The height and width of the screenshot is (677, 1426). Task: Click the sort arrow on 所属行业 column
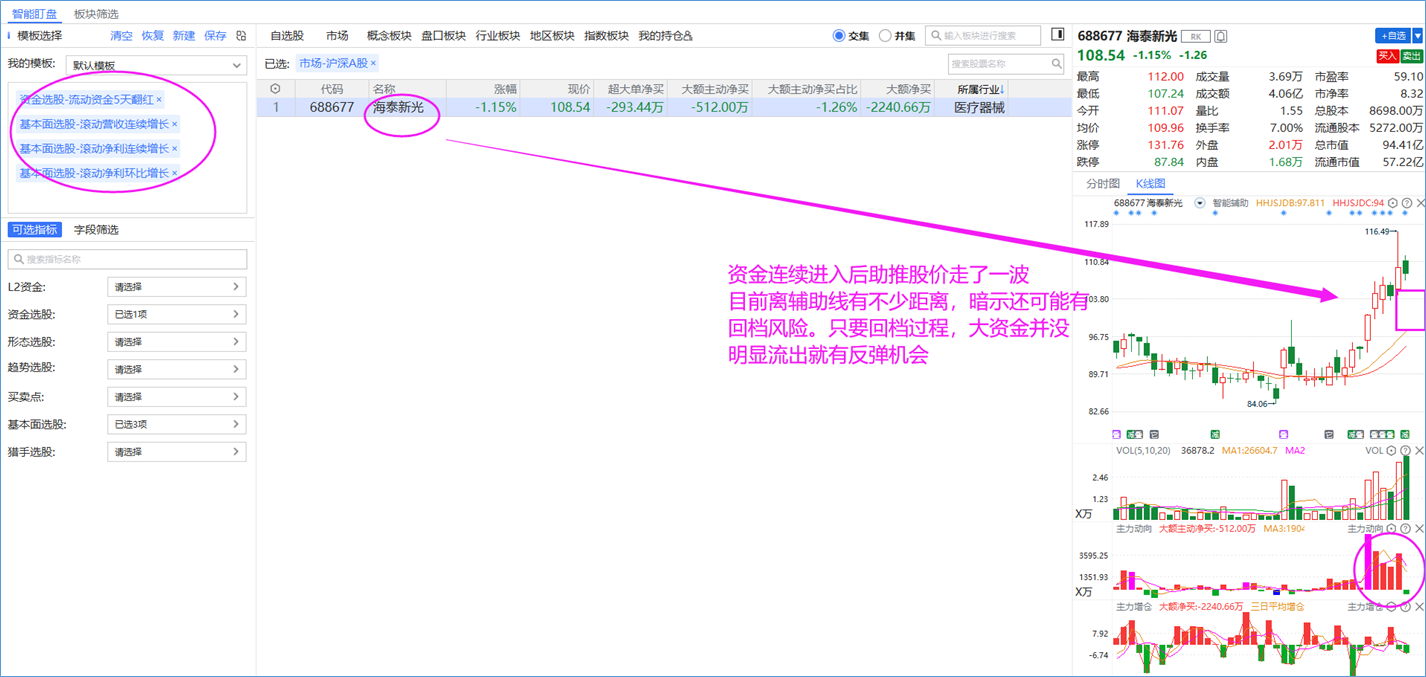point(1002,89)
